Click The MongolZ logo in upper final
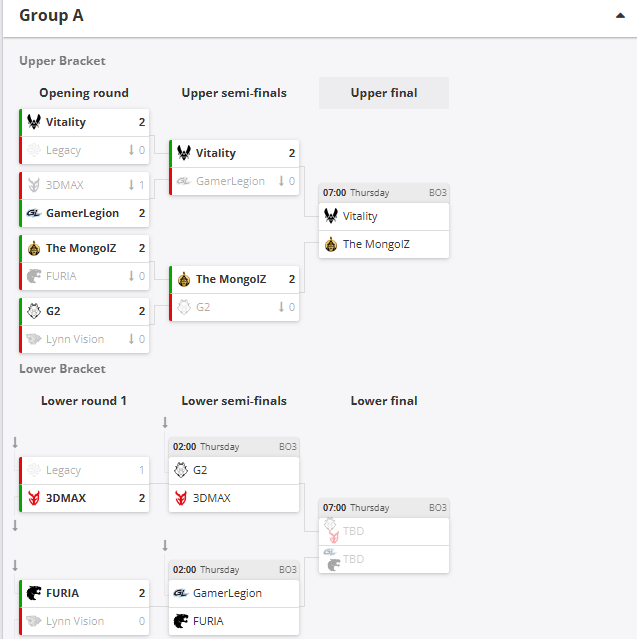The image size is (637, 639). click(331, 244)
